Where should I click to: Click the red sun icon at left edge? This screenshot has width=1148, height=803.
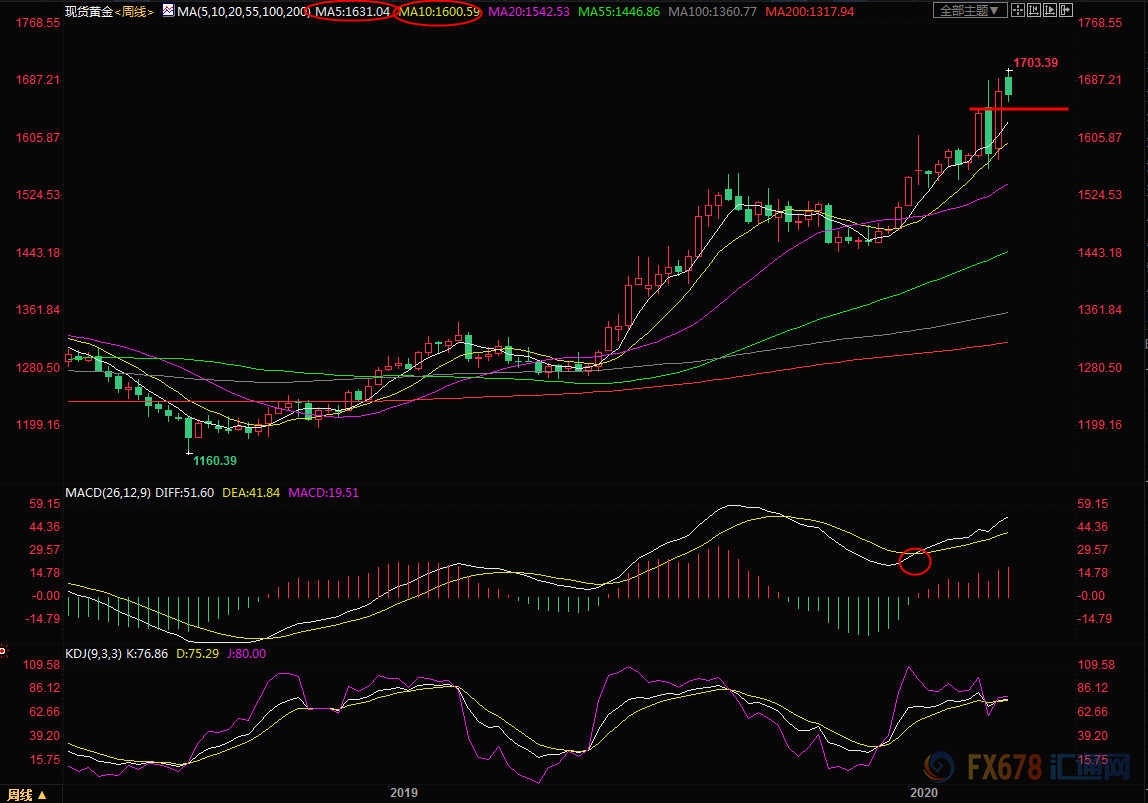tap(3, 651)
